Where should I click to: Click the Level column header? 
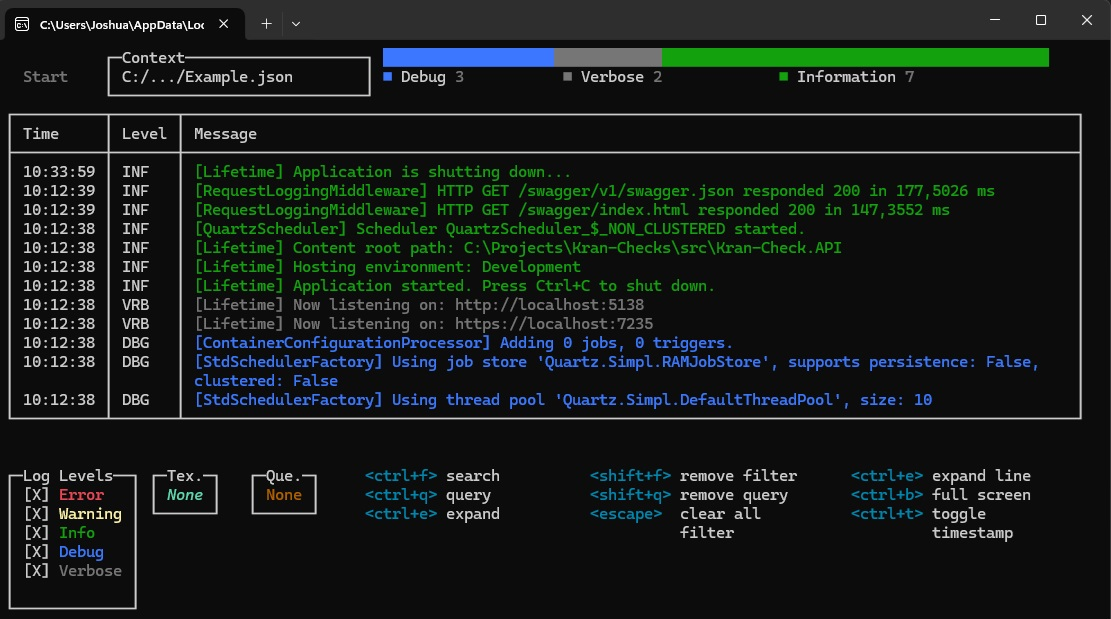[144, 134]
